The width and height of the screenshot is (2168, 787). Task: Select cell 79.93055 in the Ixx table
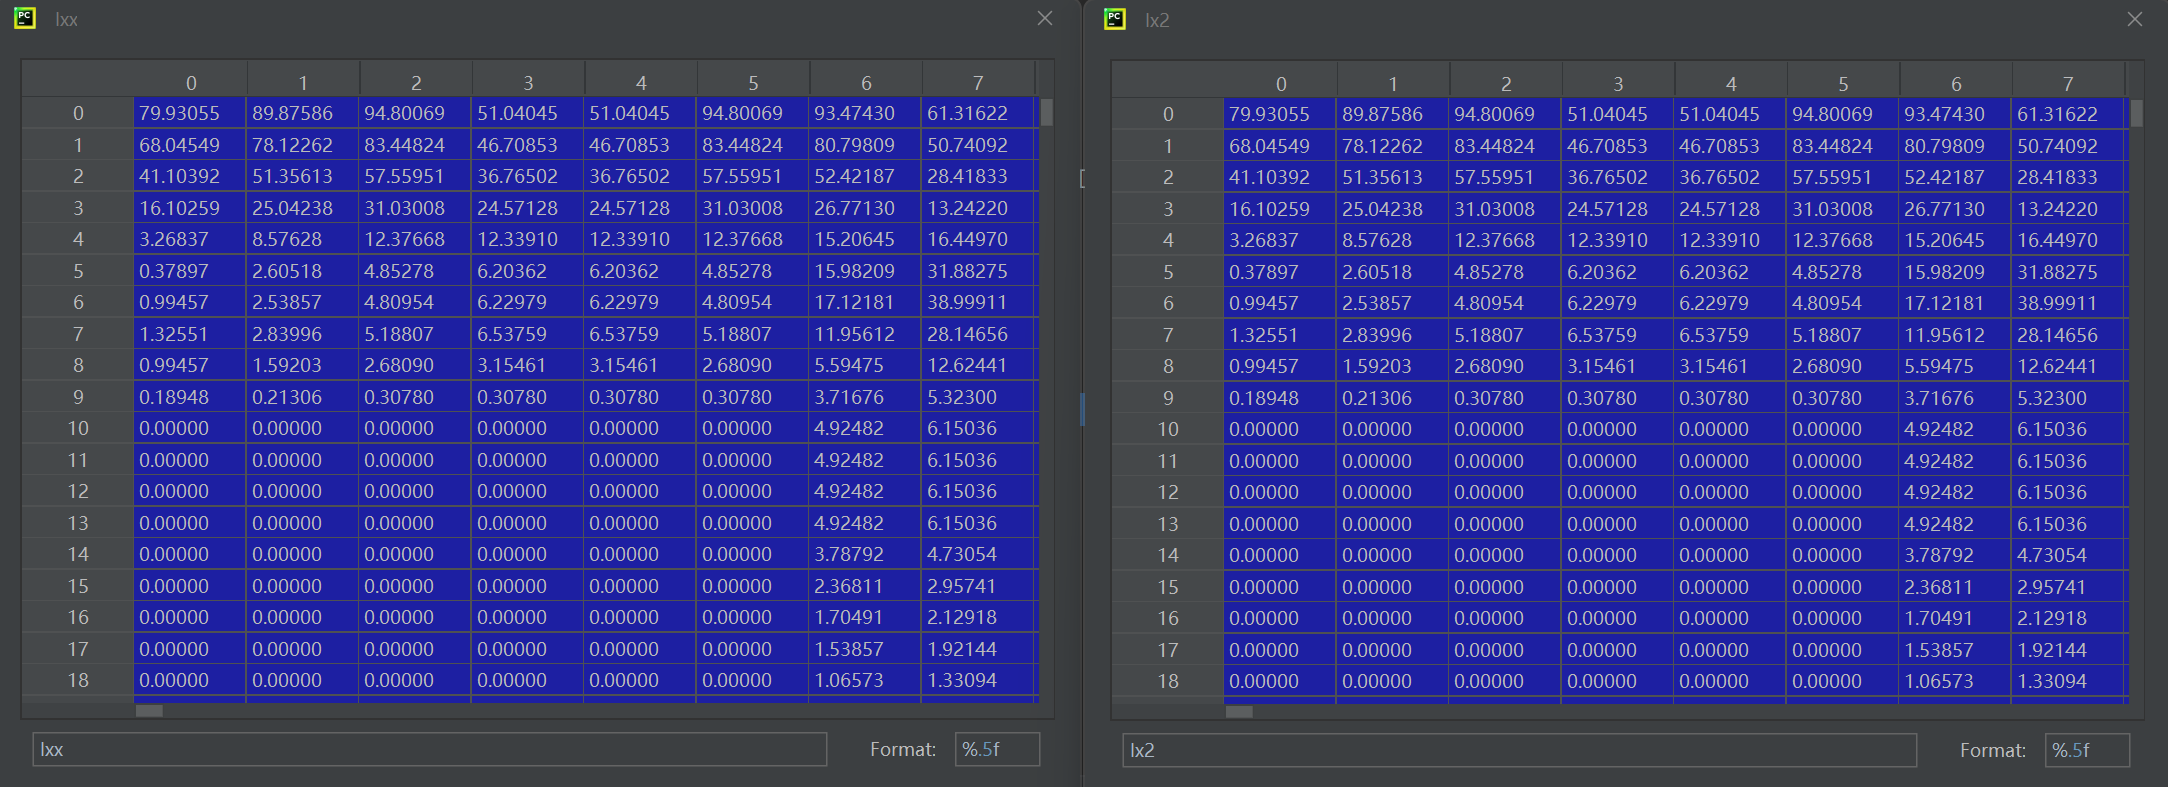(x=190, y=113)
